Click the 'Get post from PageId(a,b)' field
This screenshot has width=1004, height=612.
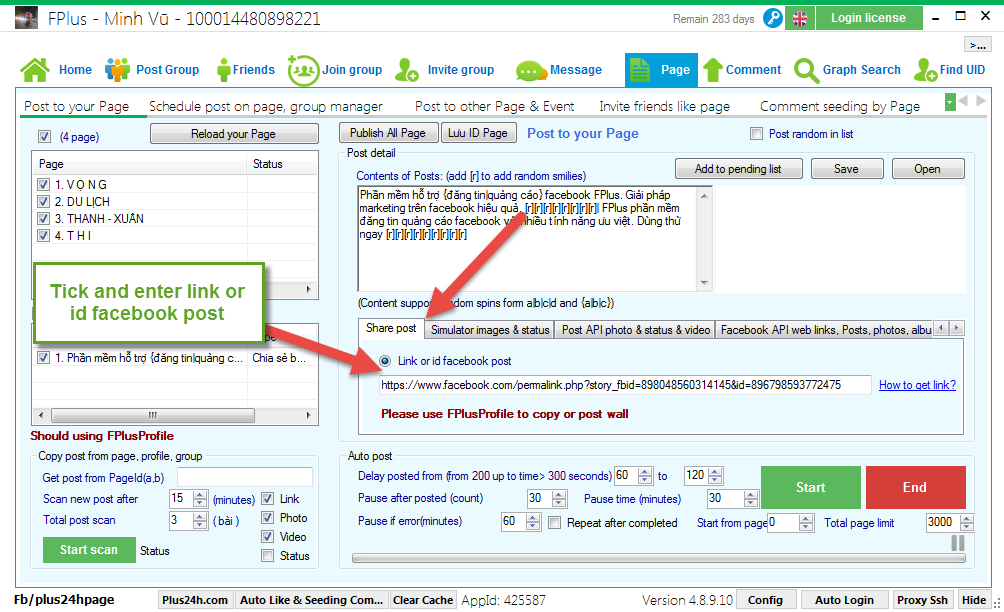tap(245, 477)
